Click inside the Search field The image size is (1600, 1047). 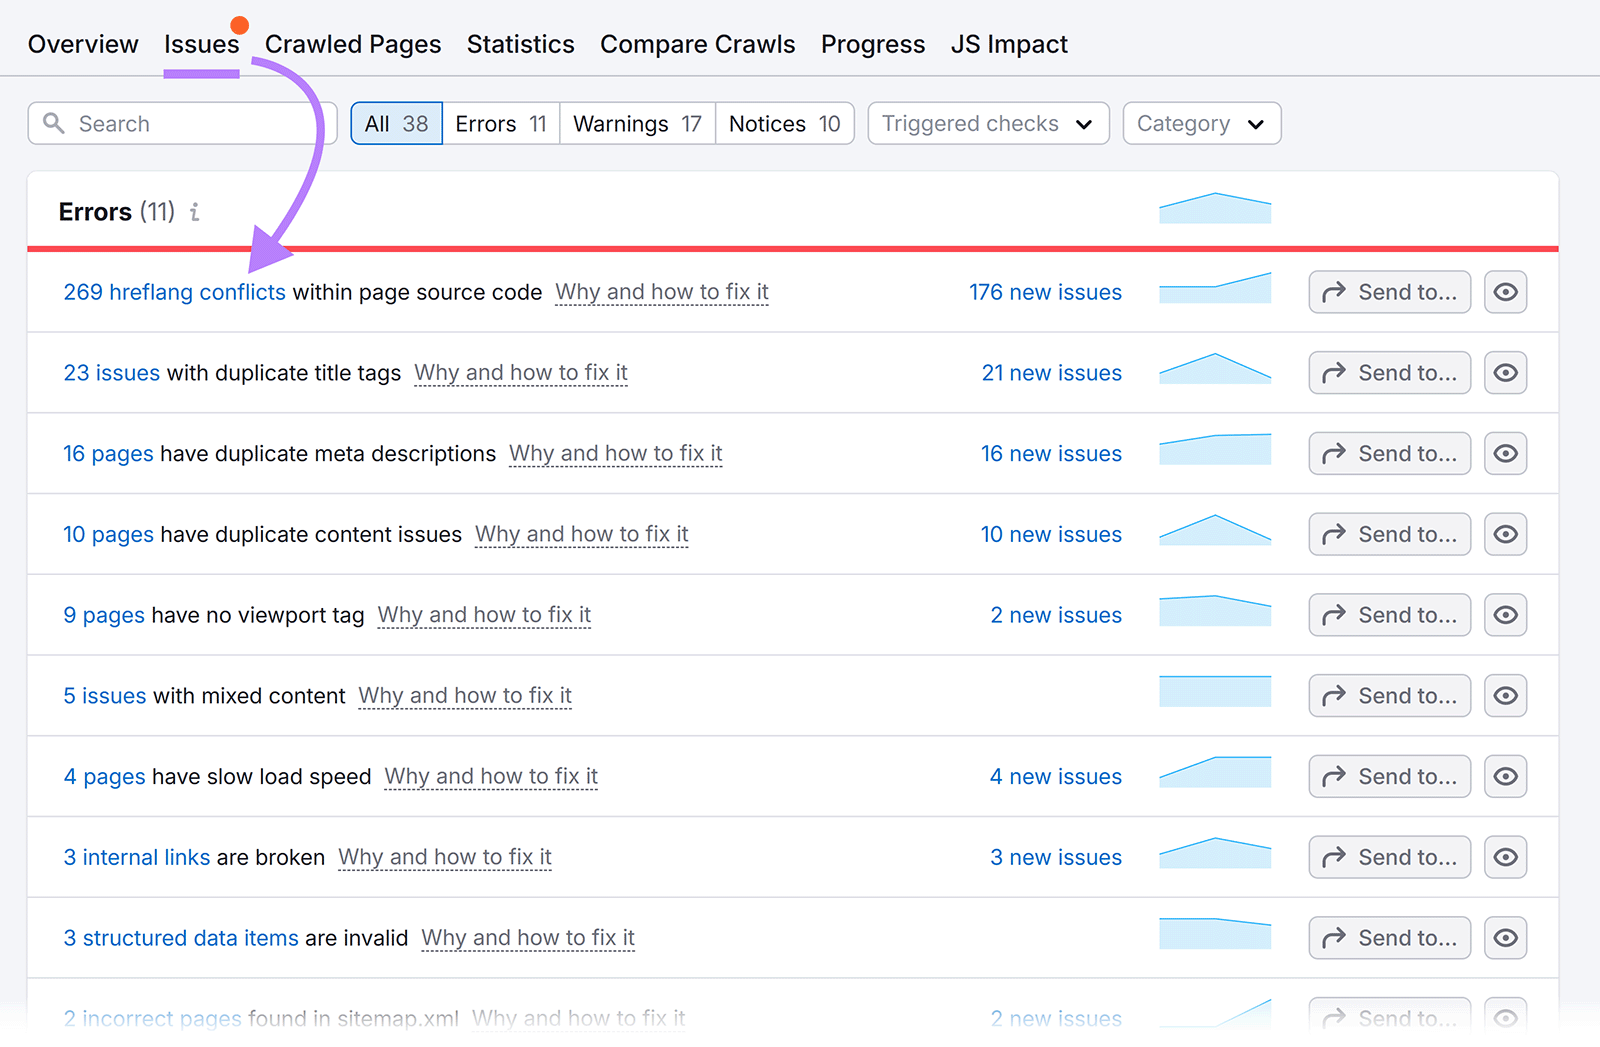(x=180, y=123)
